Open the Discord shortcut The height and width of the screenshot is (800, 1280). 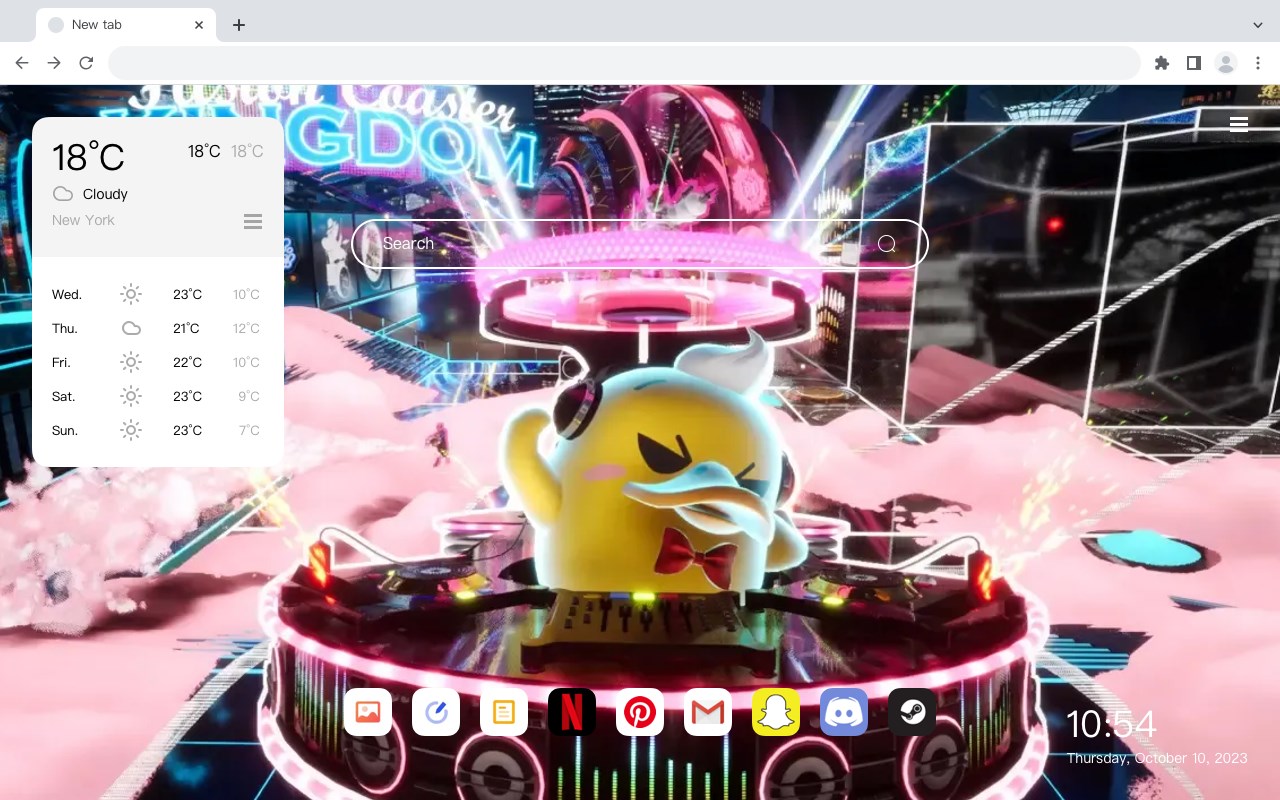point(844,712)
